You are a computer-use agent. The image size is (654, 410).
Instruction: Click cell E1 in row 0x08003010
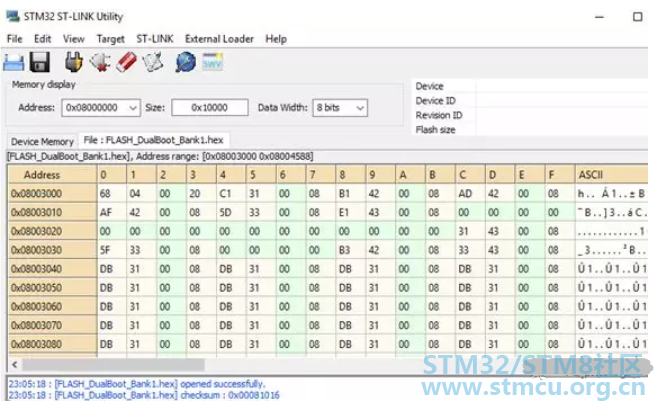point(350,212)
